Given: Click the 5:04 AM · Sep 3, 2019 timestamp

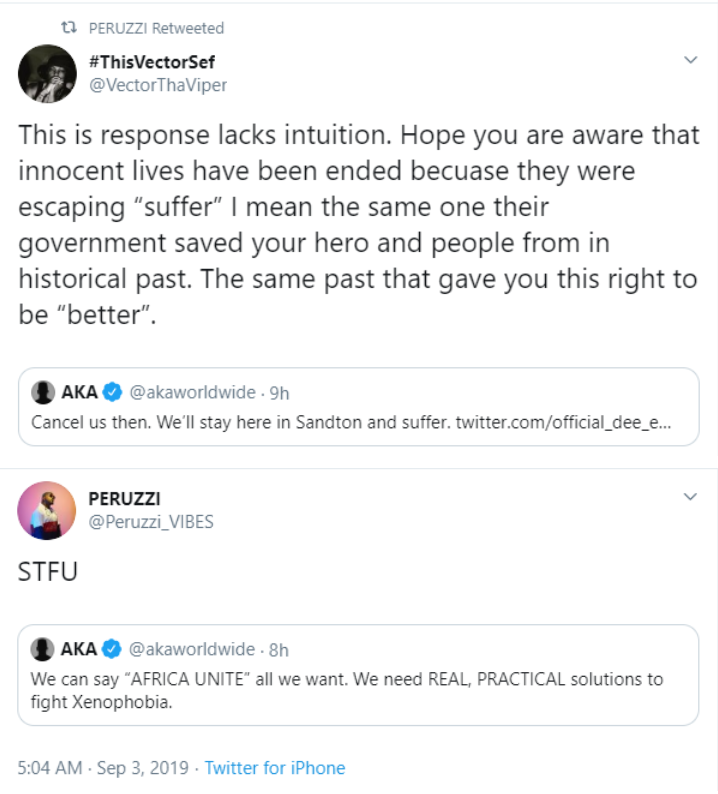Looking at the screenshot, I should [100, 768].
